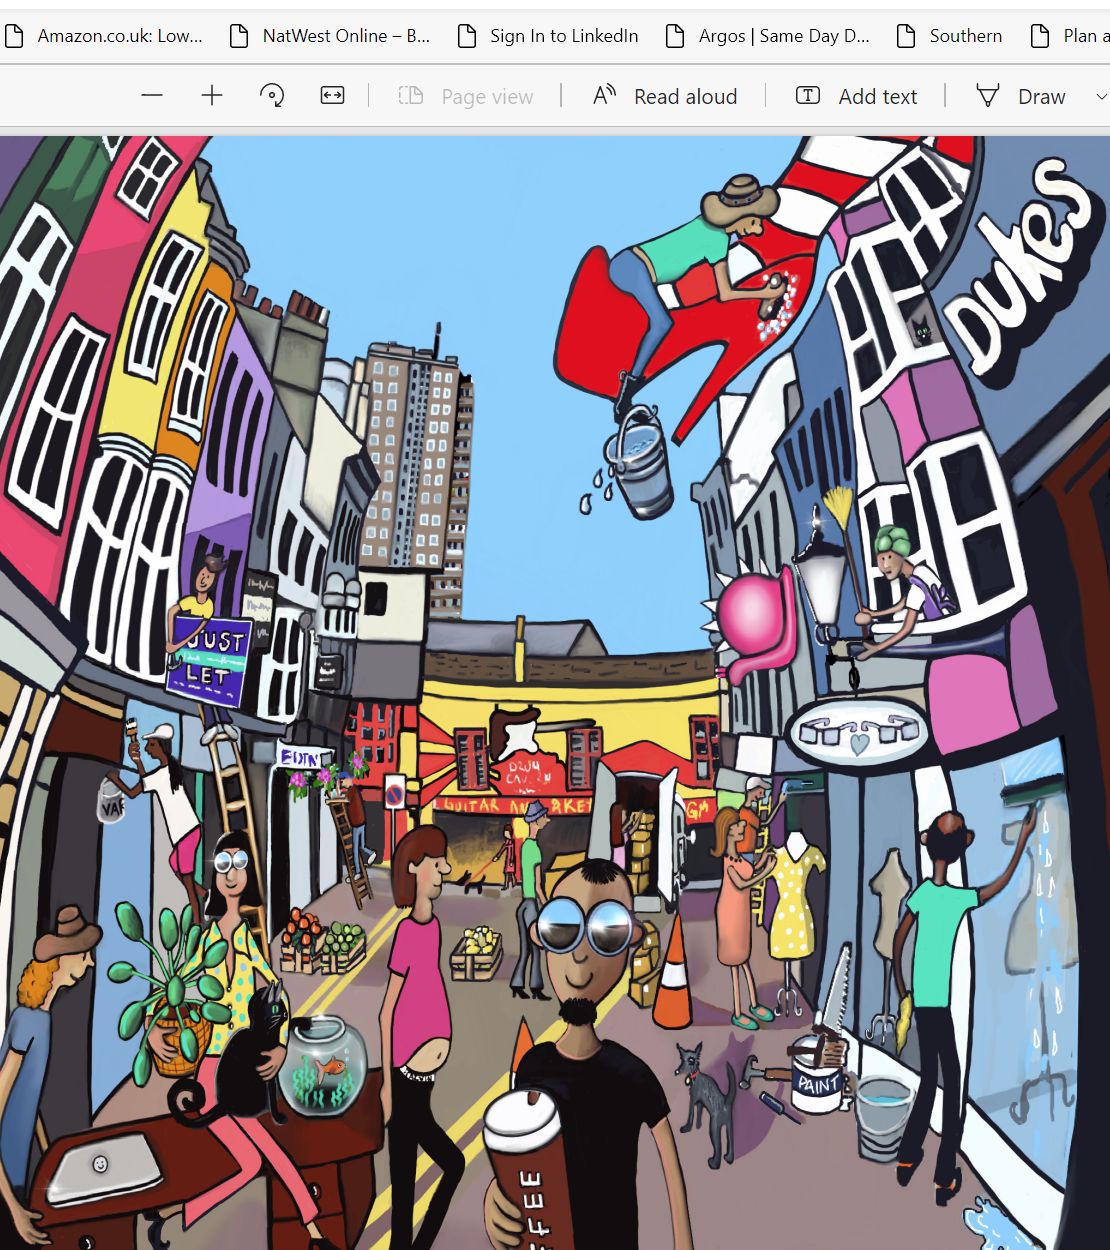This screenshot has width=1110, height=1250.
Task: Click the Page view label
Action: (487, 97)
